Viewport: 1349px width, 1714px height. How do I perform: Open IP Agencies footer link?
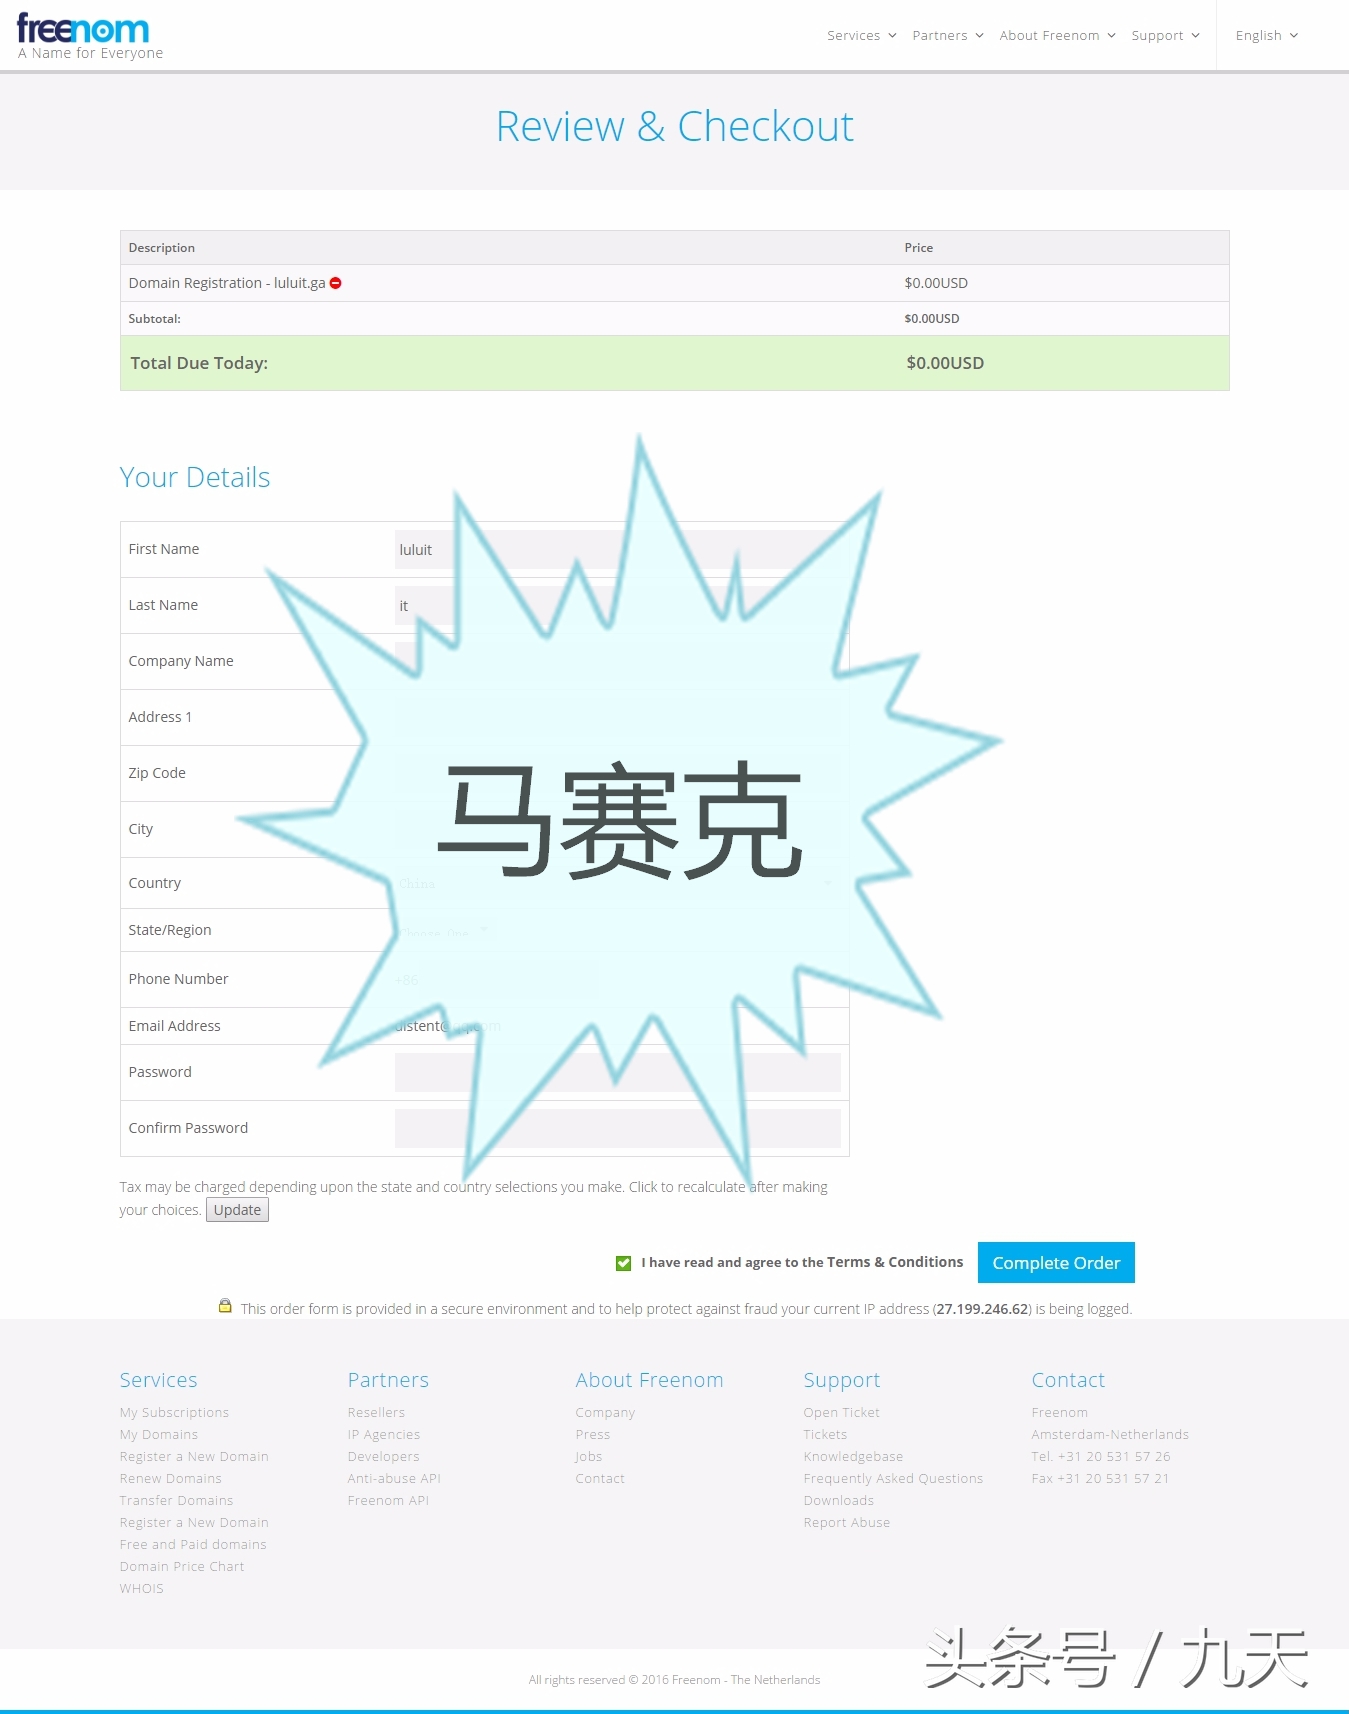click(383, 1434)
